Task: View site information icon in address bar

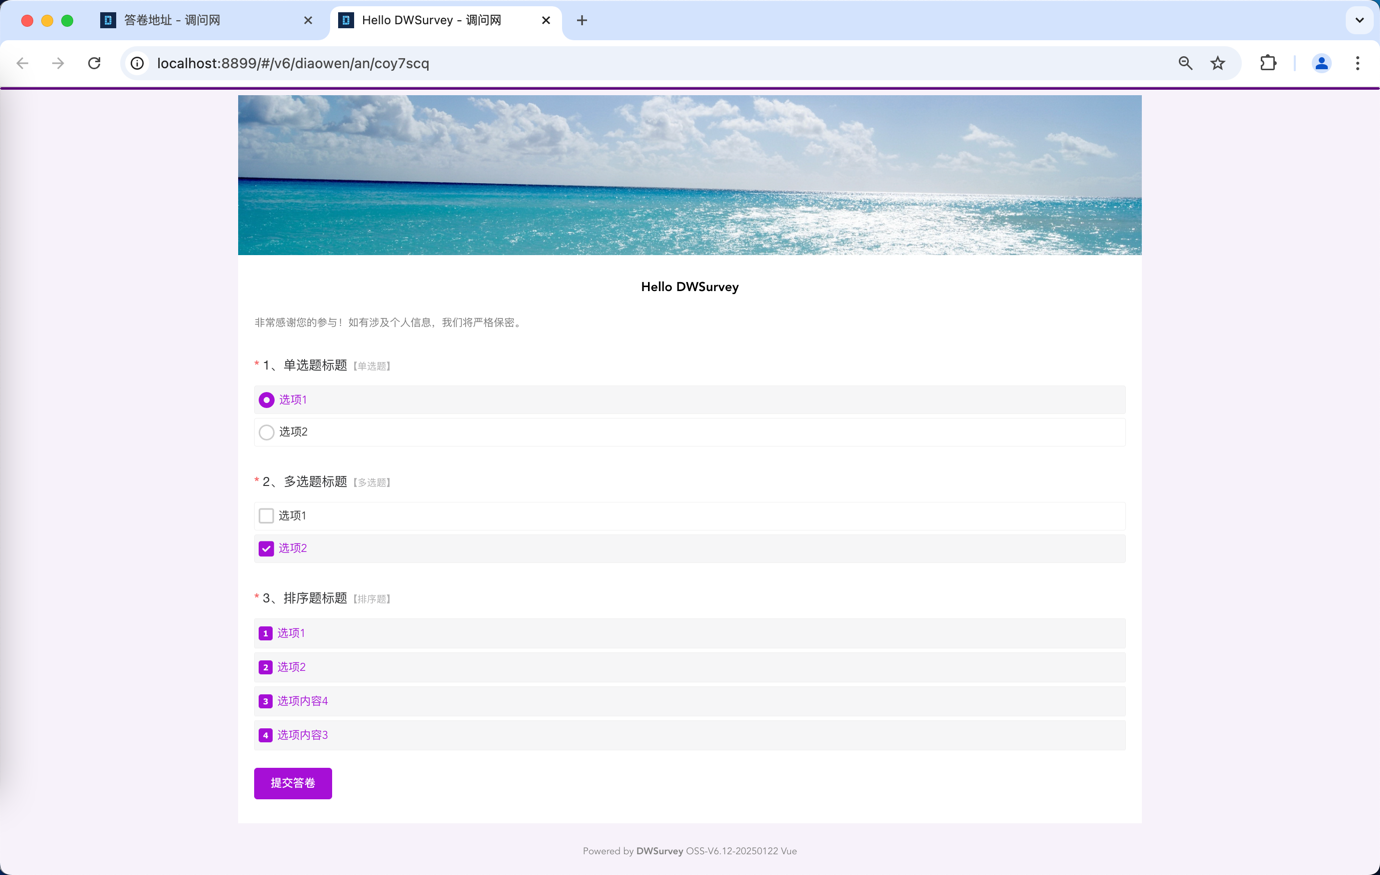Action: pos(137,63)
